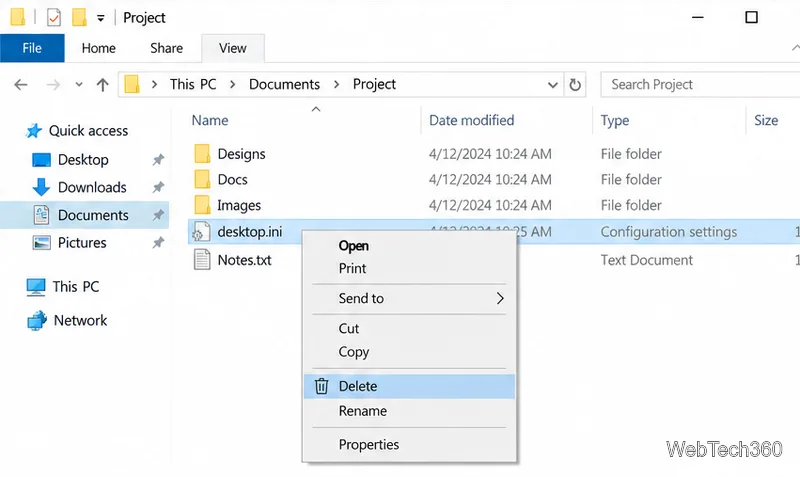Click the Configuration settings type cell
The image size is (800, 477).
pyautogui.click(x=668, y=232)
